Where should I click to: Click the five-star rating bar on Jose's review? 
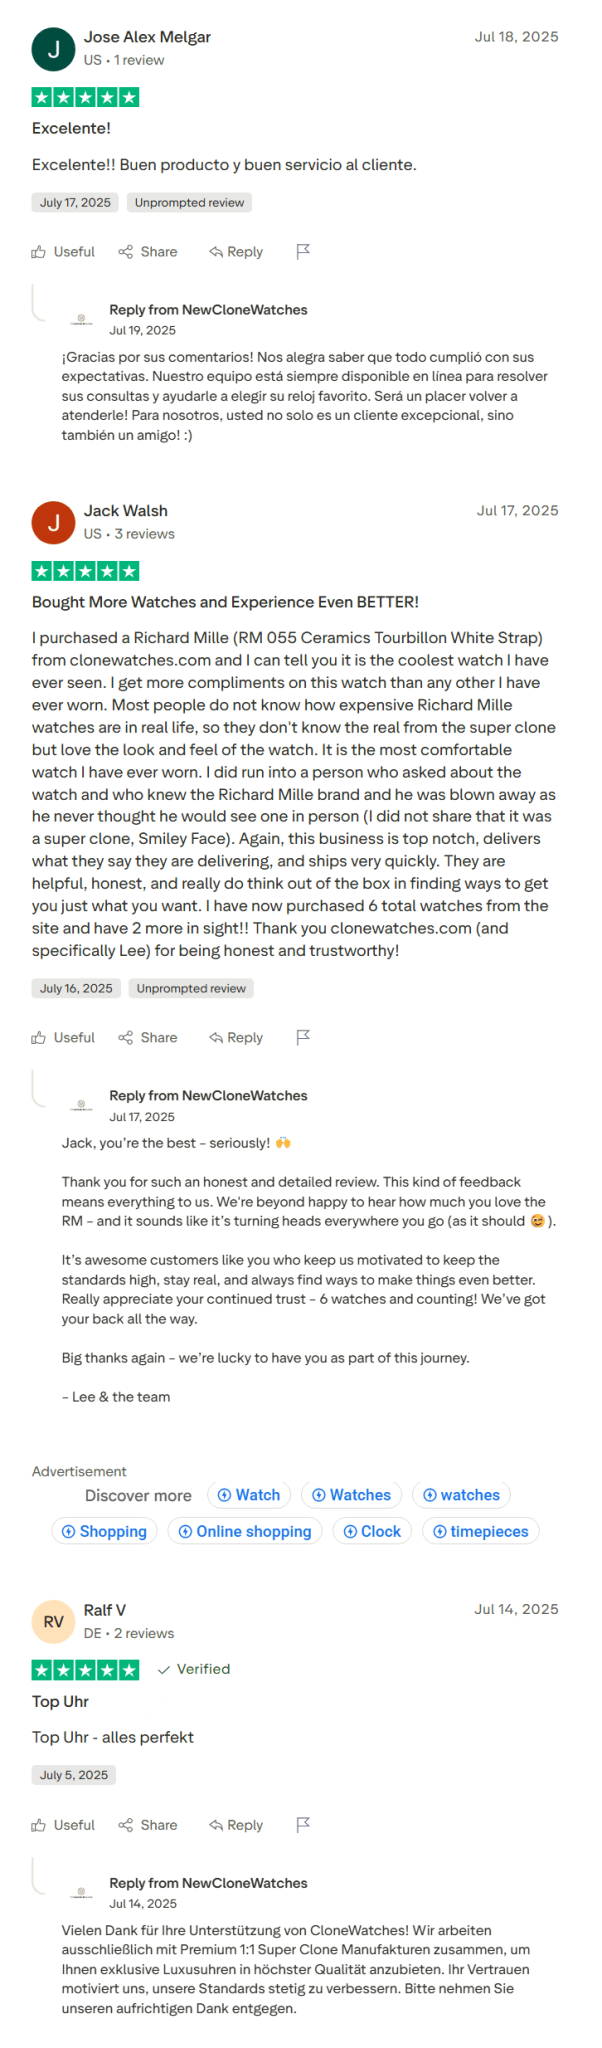click(85, 97)
